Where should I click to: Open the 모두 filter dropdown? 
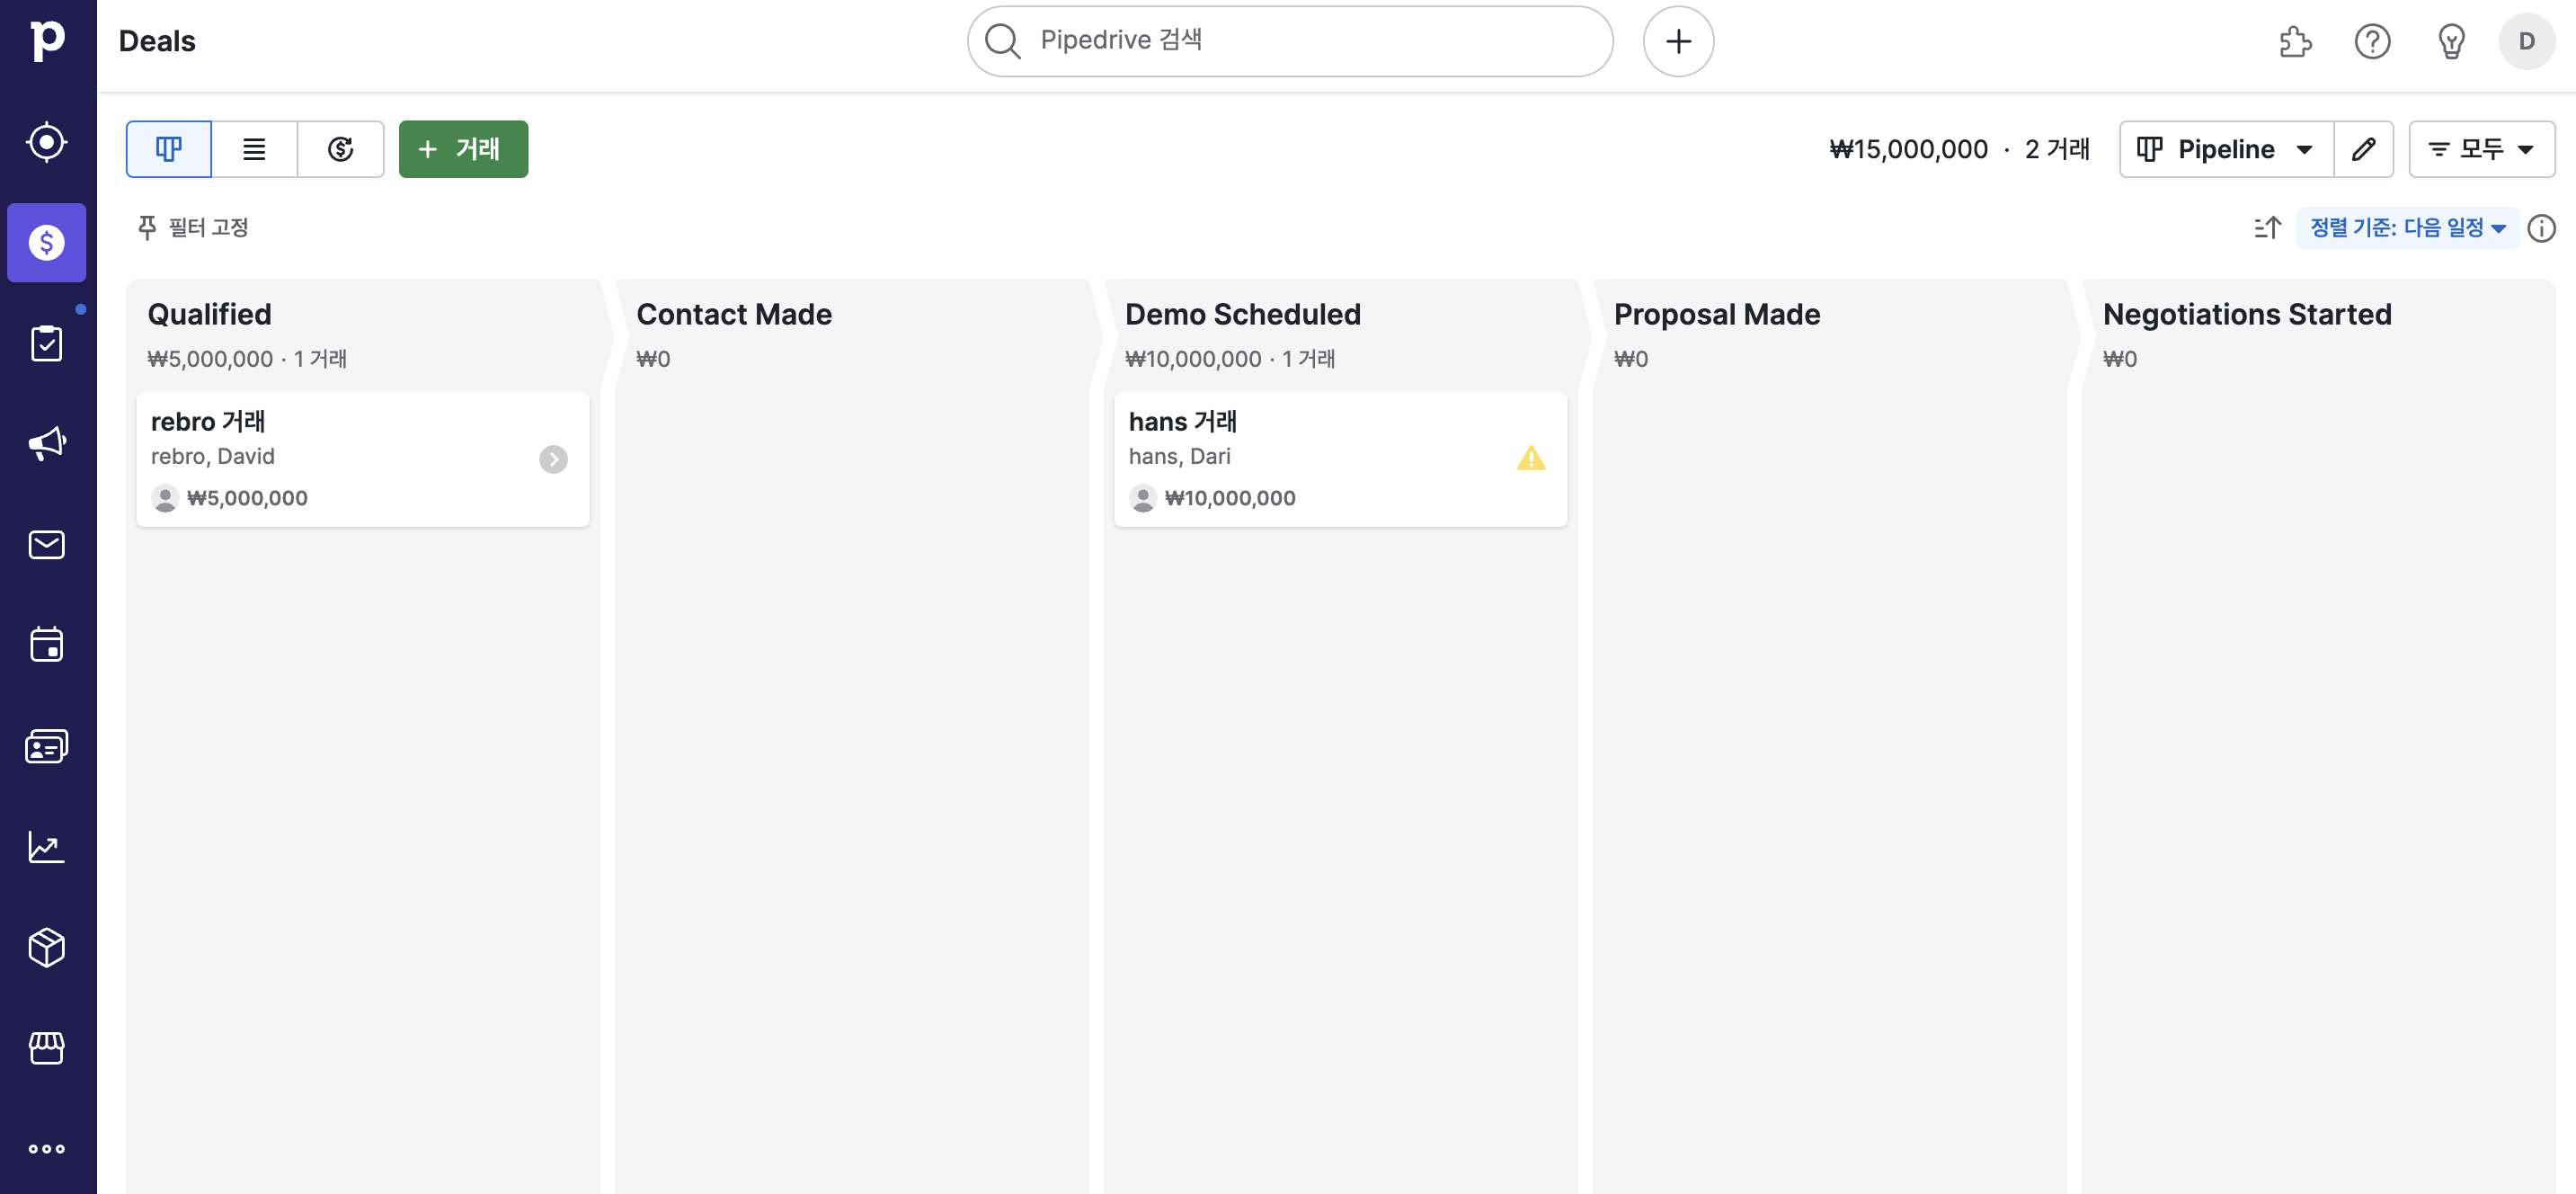pyautogui.click(x=2480, y=149)
